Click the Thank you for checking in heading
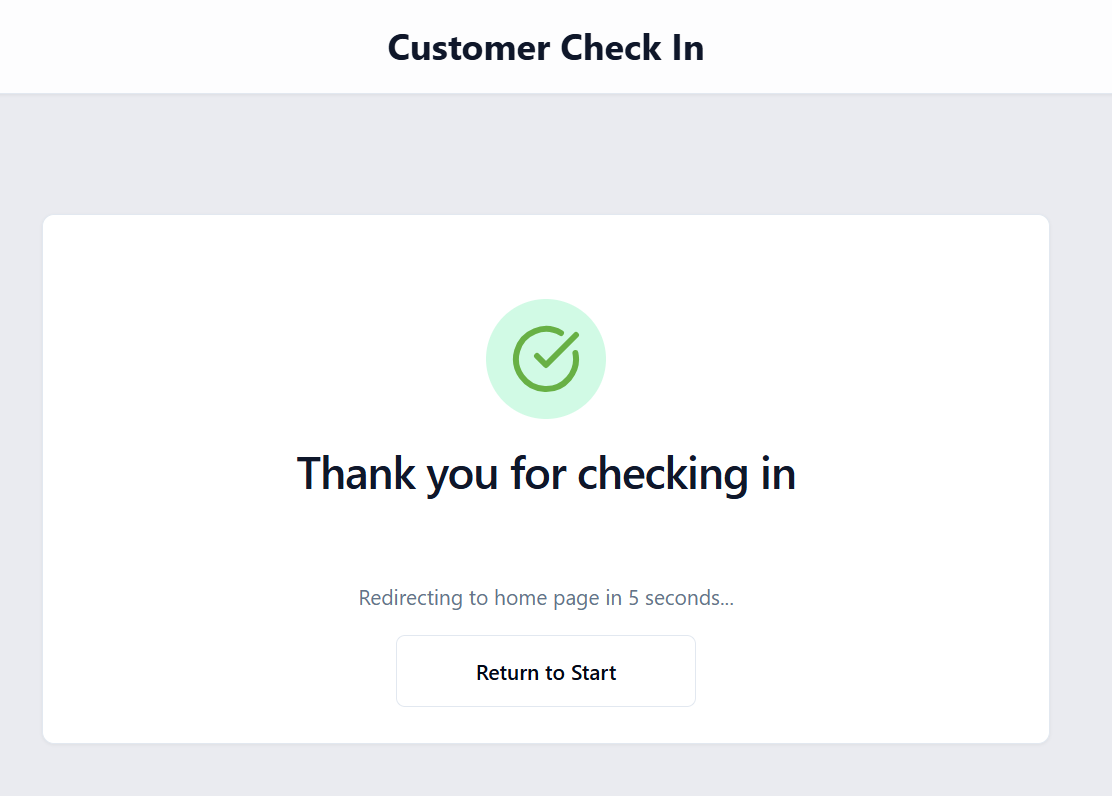 point(546,473)
